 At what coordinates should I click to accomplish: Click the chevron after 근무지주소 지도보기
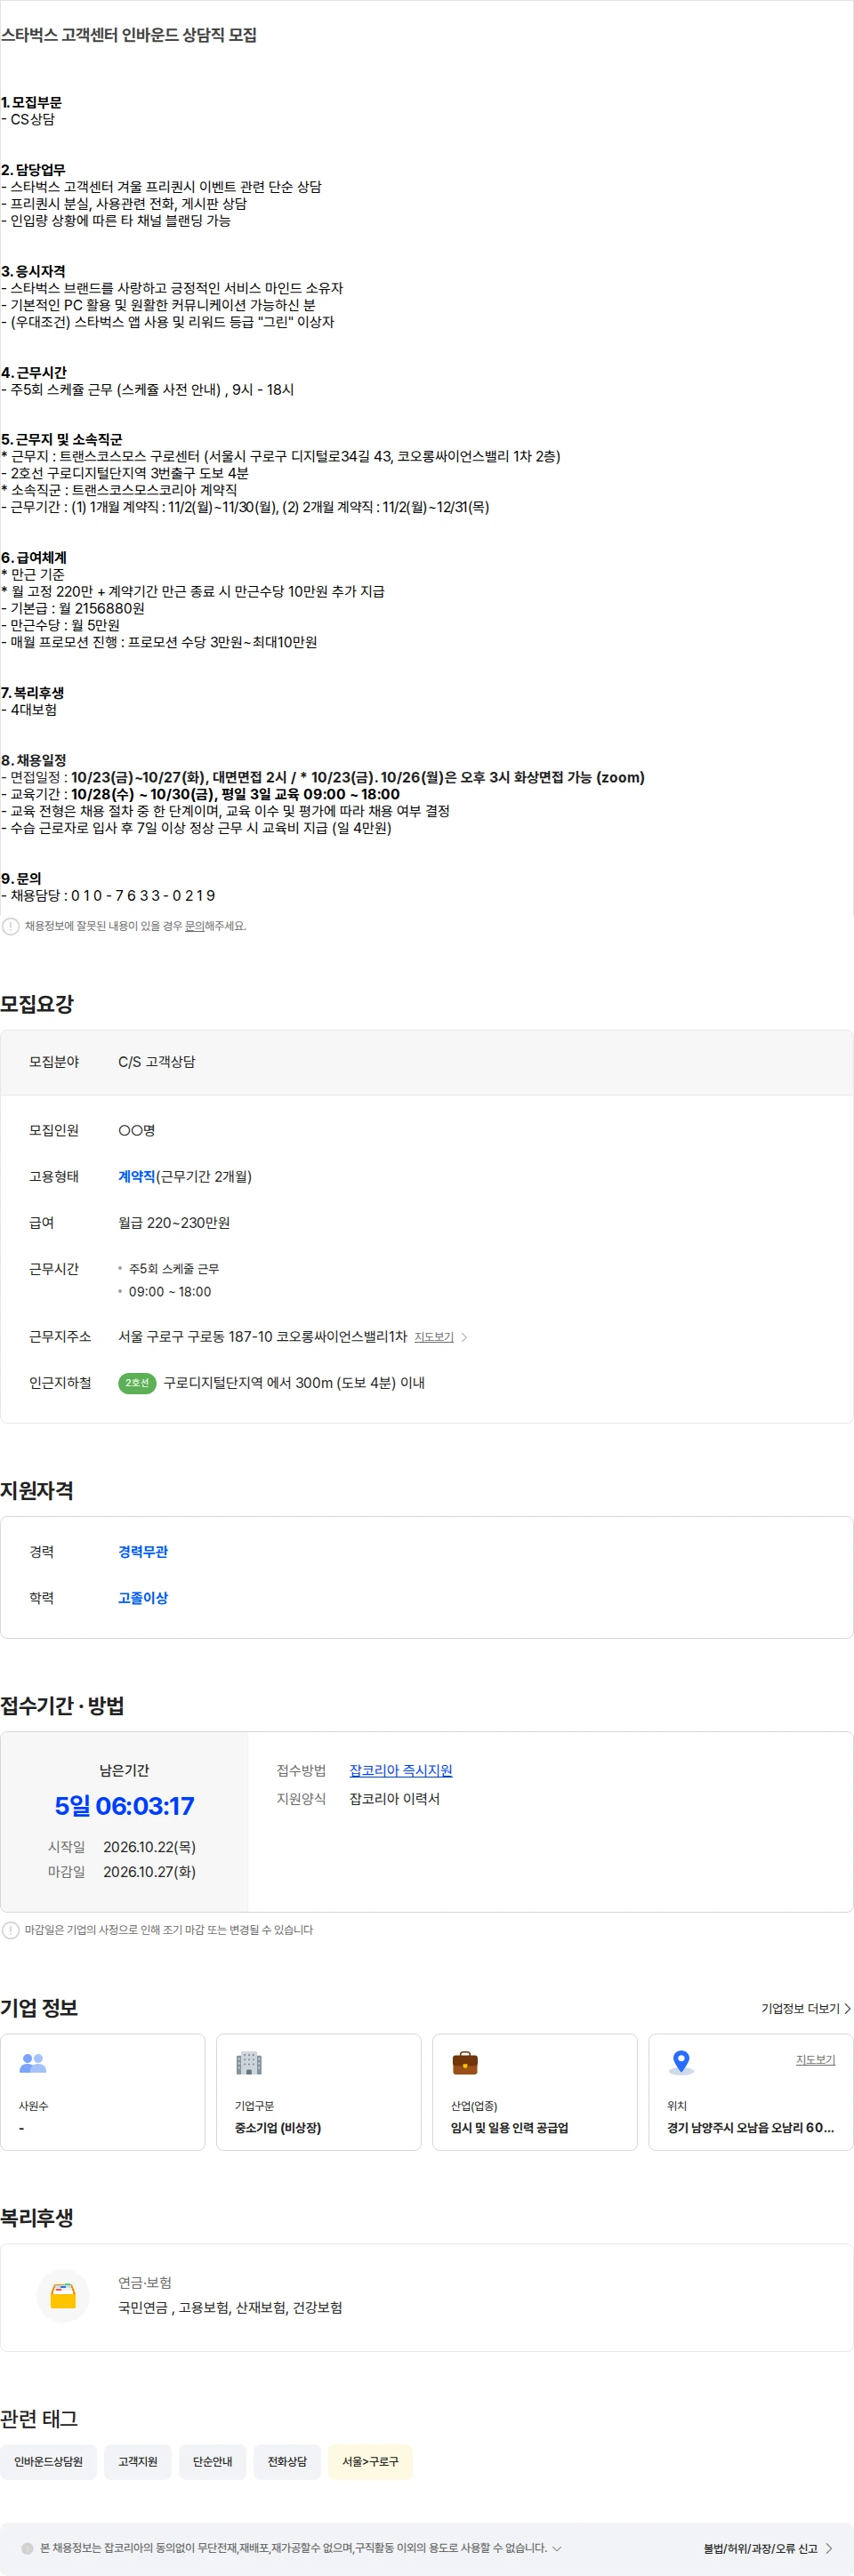464,1337
